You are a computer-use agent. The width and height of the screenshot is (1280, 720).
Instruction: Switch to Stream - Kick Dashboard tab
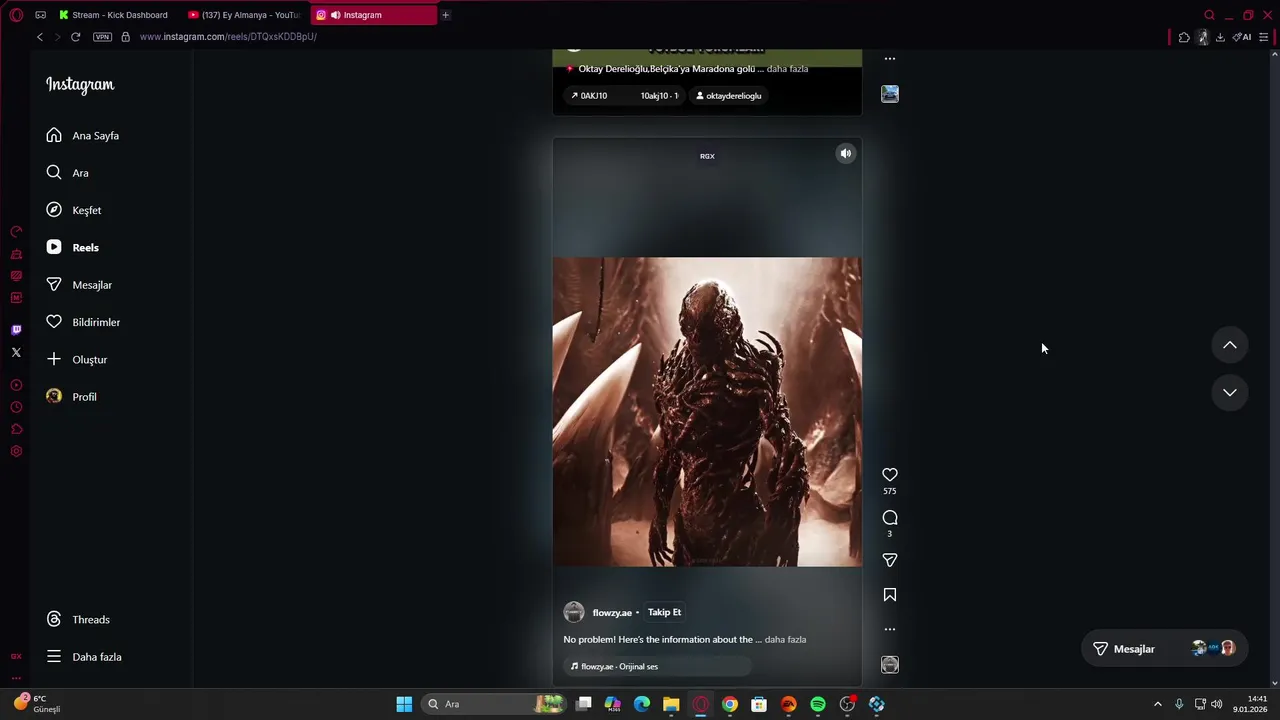click(x=113, y=15)
